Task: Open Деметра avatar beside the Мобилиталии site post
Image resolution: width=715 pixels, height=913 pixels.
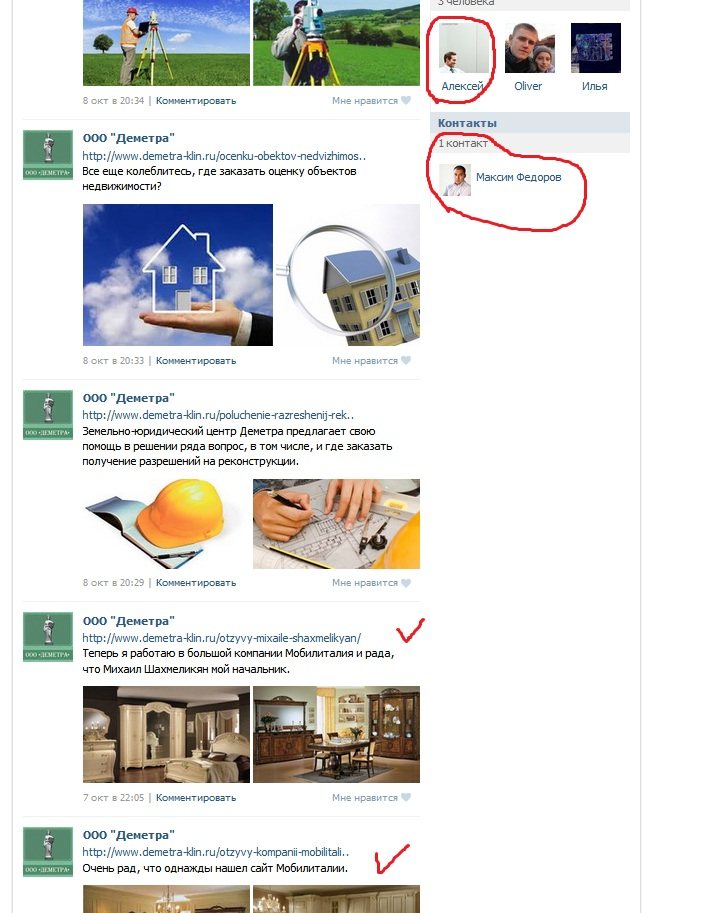Action: [48, 852]
